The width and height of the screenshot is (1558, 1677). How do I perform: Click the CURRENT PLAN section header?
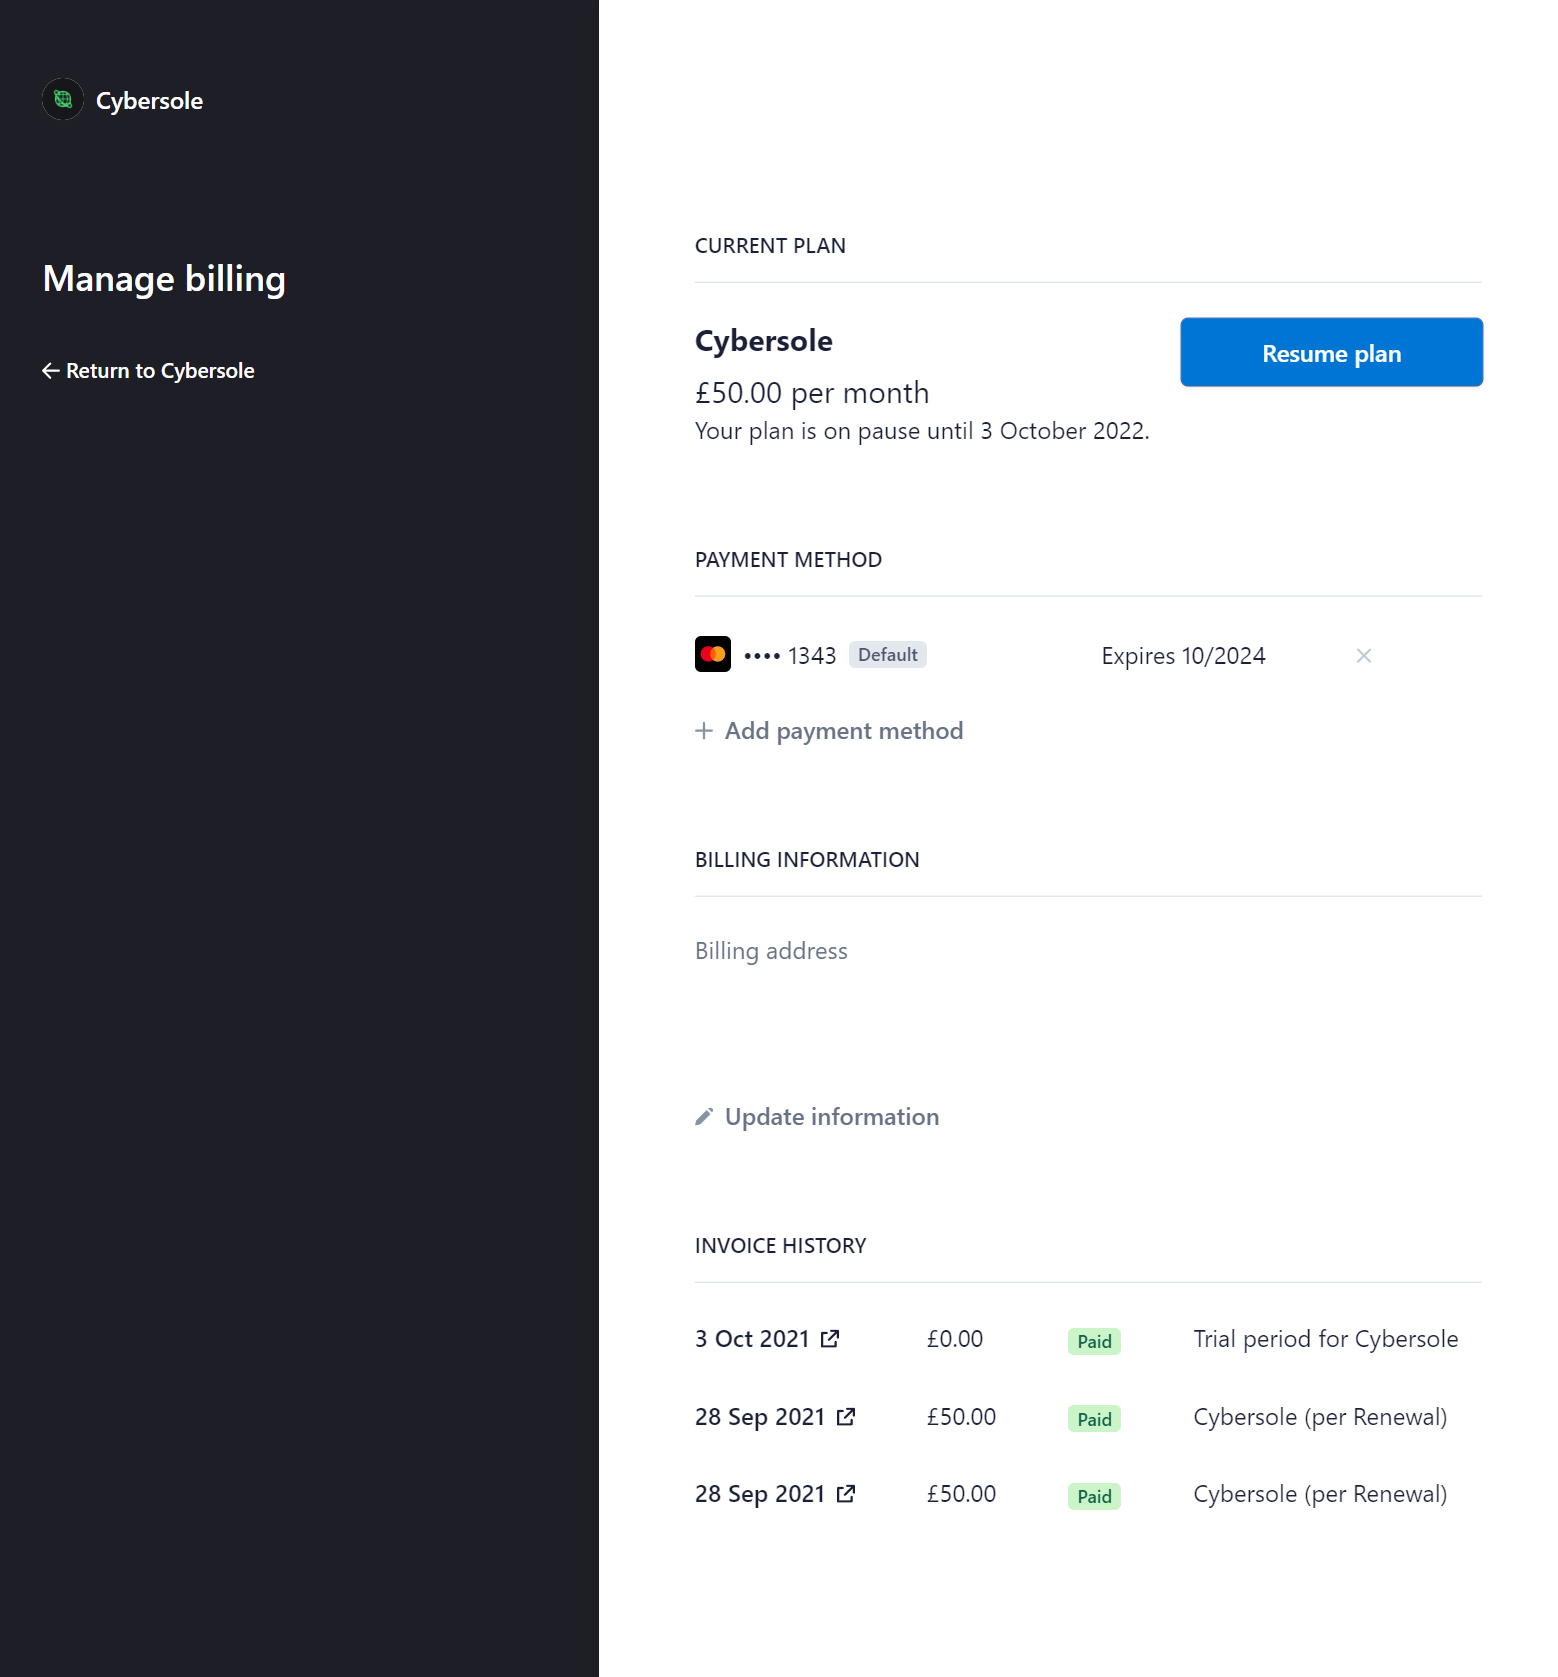pyautogui.click(x=770, y=246)
